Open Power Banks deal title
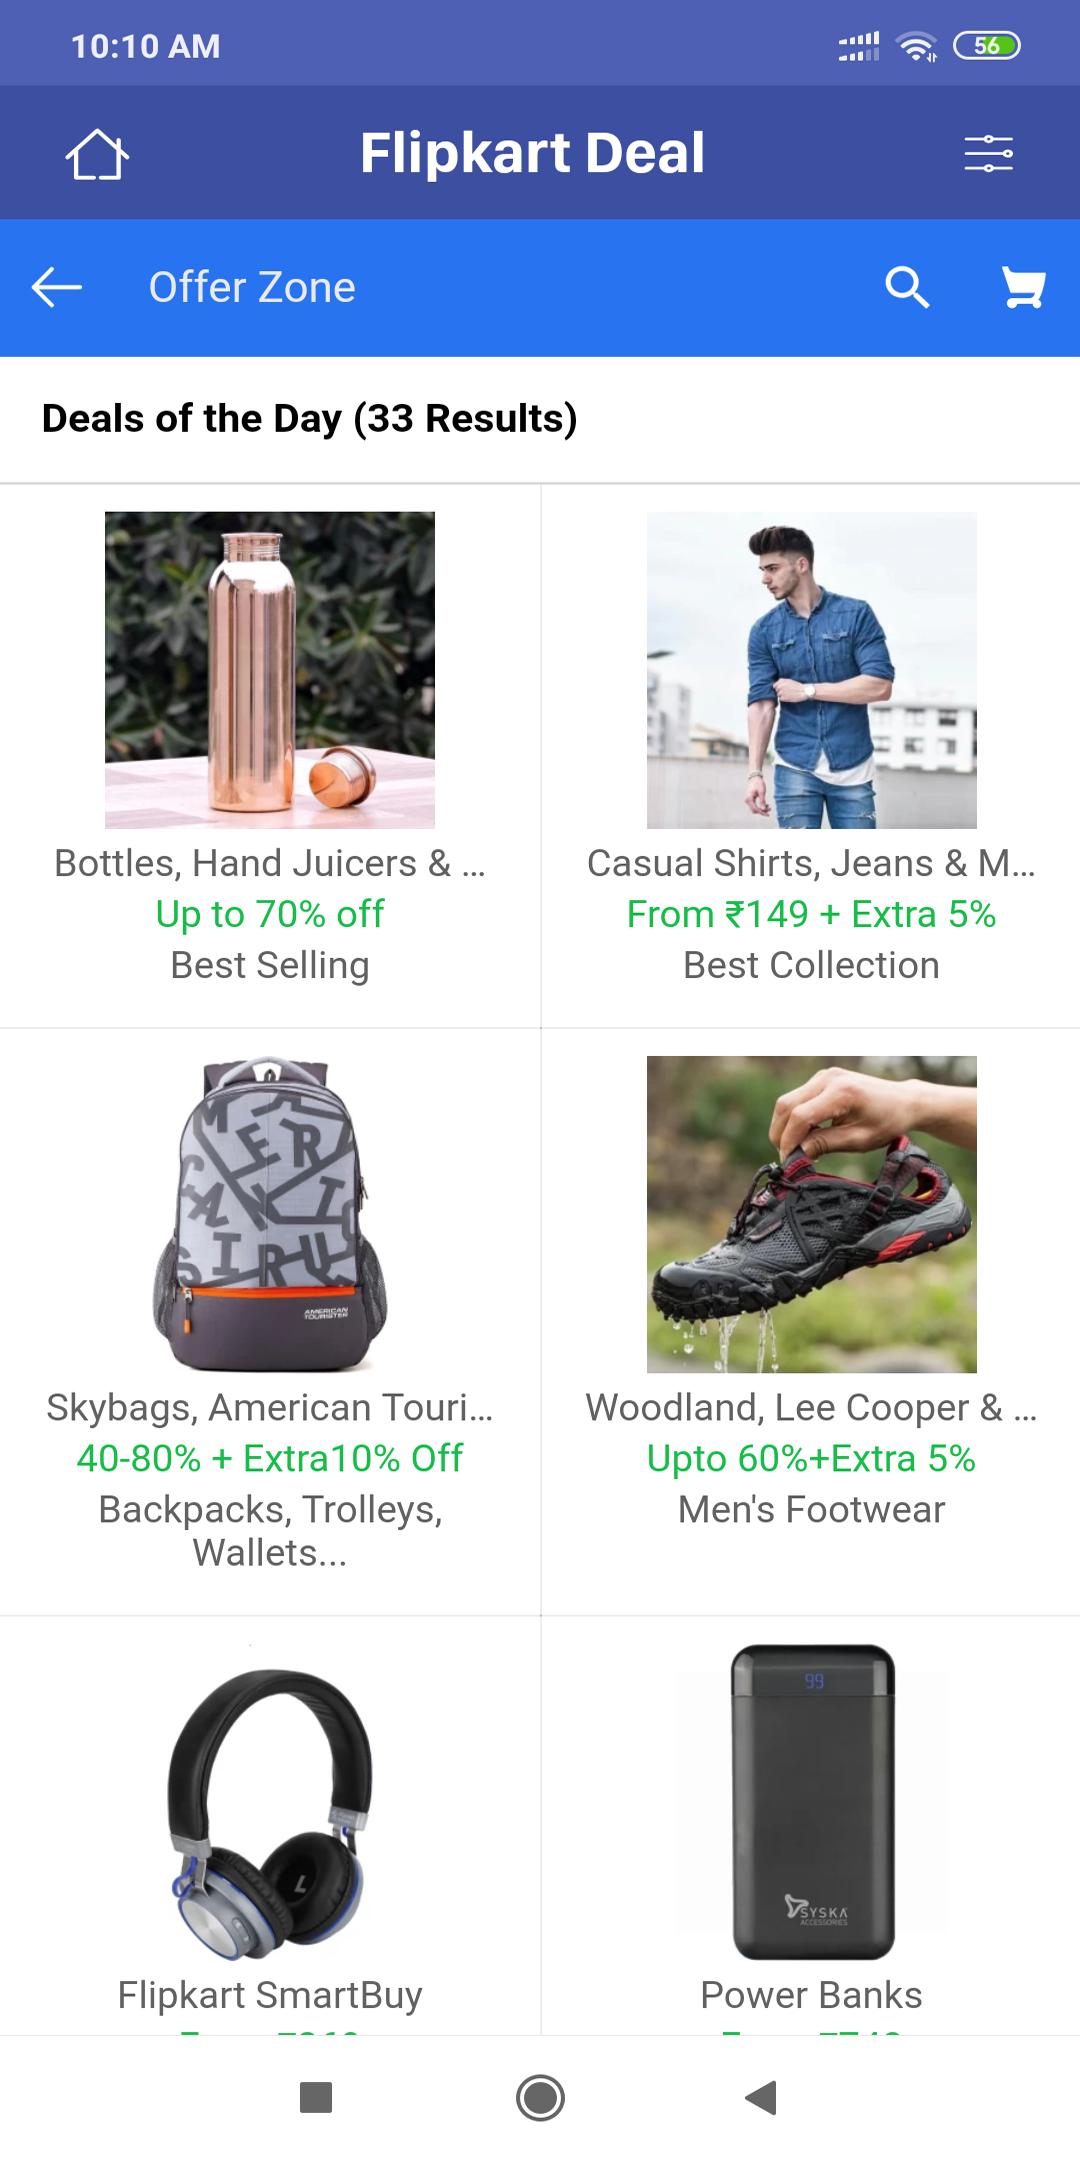Screen dimensions: 1080x2160 pos(812,1995)
